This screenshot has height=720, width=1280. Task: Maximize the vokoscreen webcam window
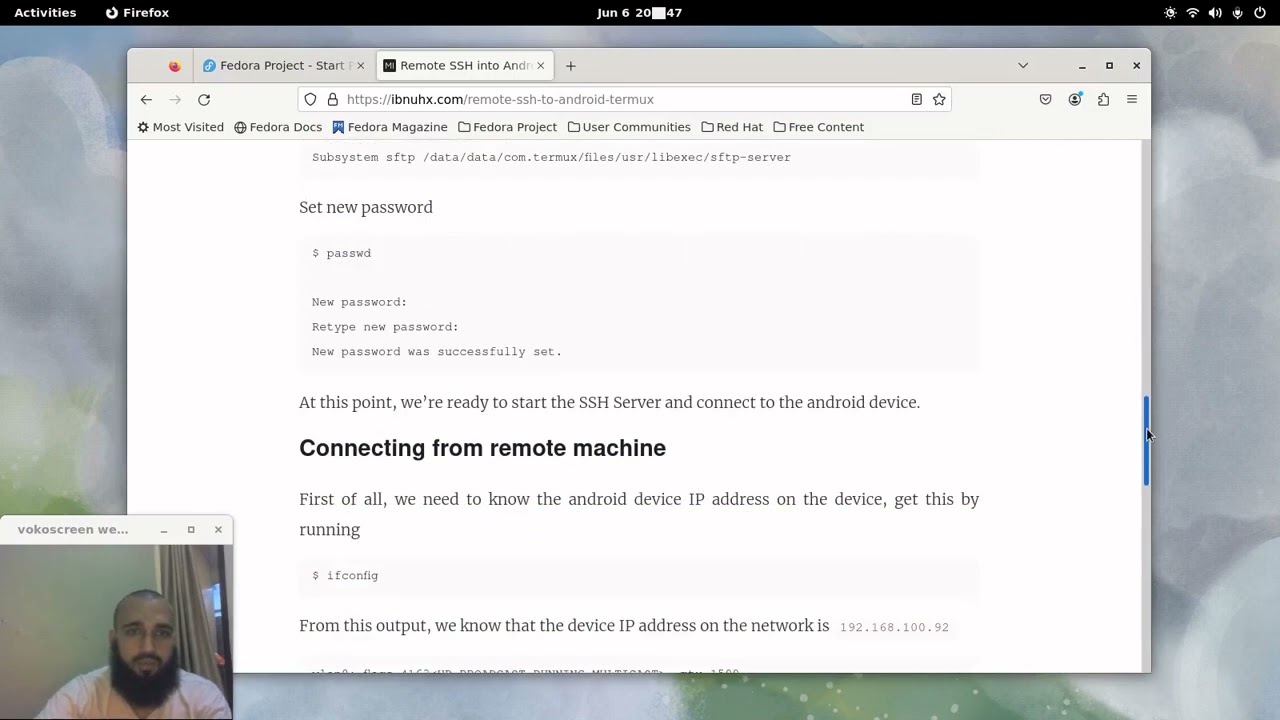(191, 530)
